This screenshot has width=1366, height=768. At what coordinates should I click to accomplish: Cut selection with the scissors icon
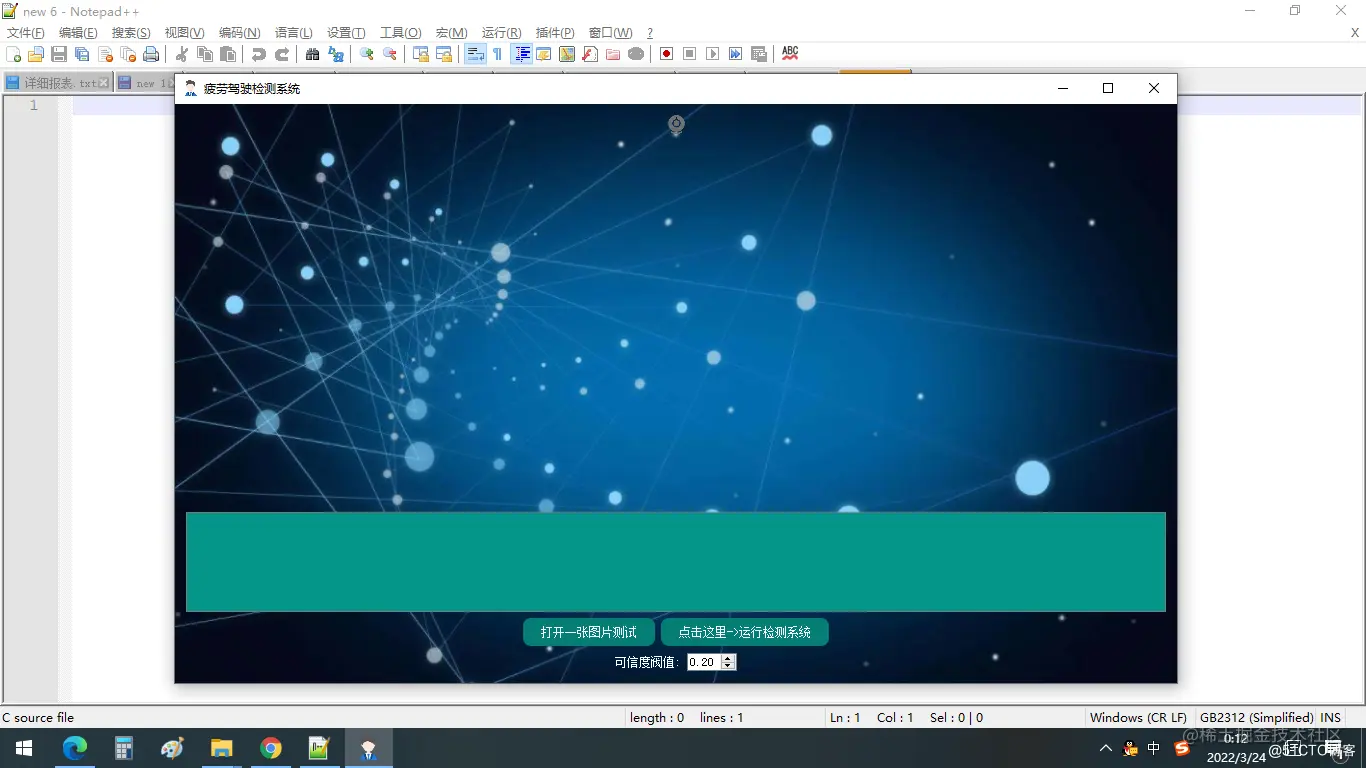click(x=182, y=54)
